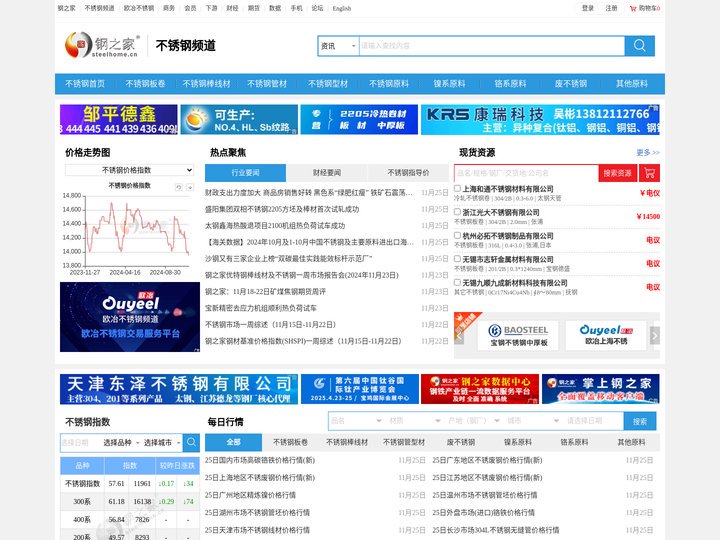Click the 选择日期 field under 不锈钢指数
The height and width of the screenshot is (540, 720).
[80, 443]
